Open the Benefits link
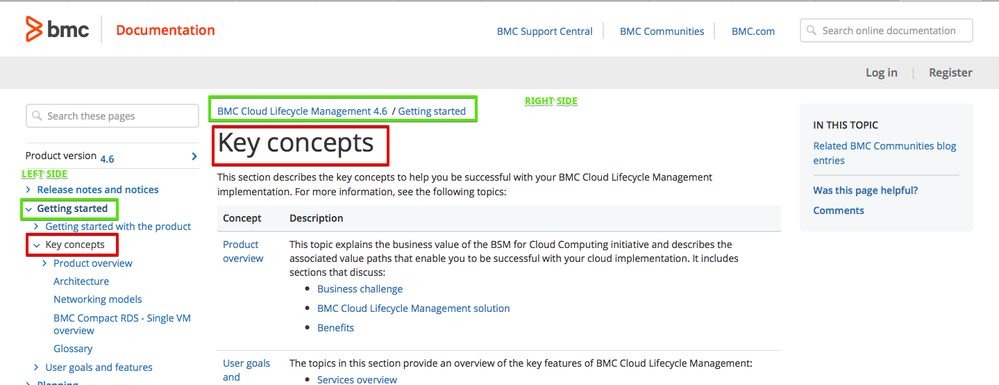The image size is (999, 385). [x=335, y=328]
